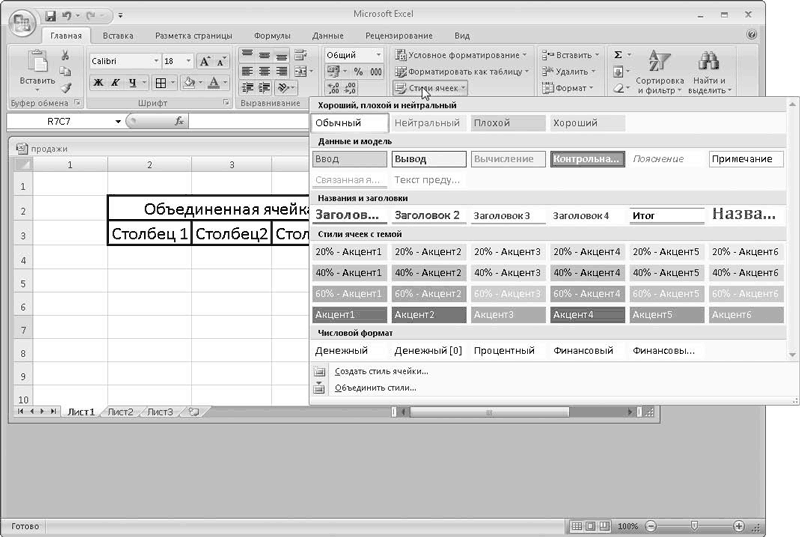This screenshot has height=537, width=800.
Task: Toggle center text alignment
Action: (x=266, y=71)
